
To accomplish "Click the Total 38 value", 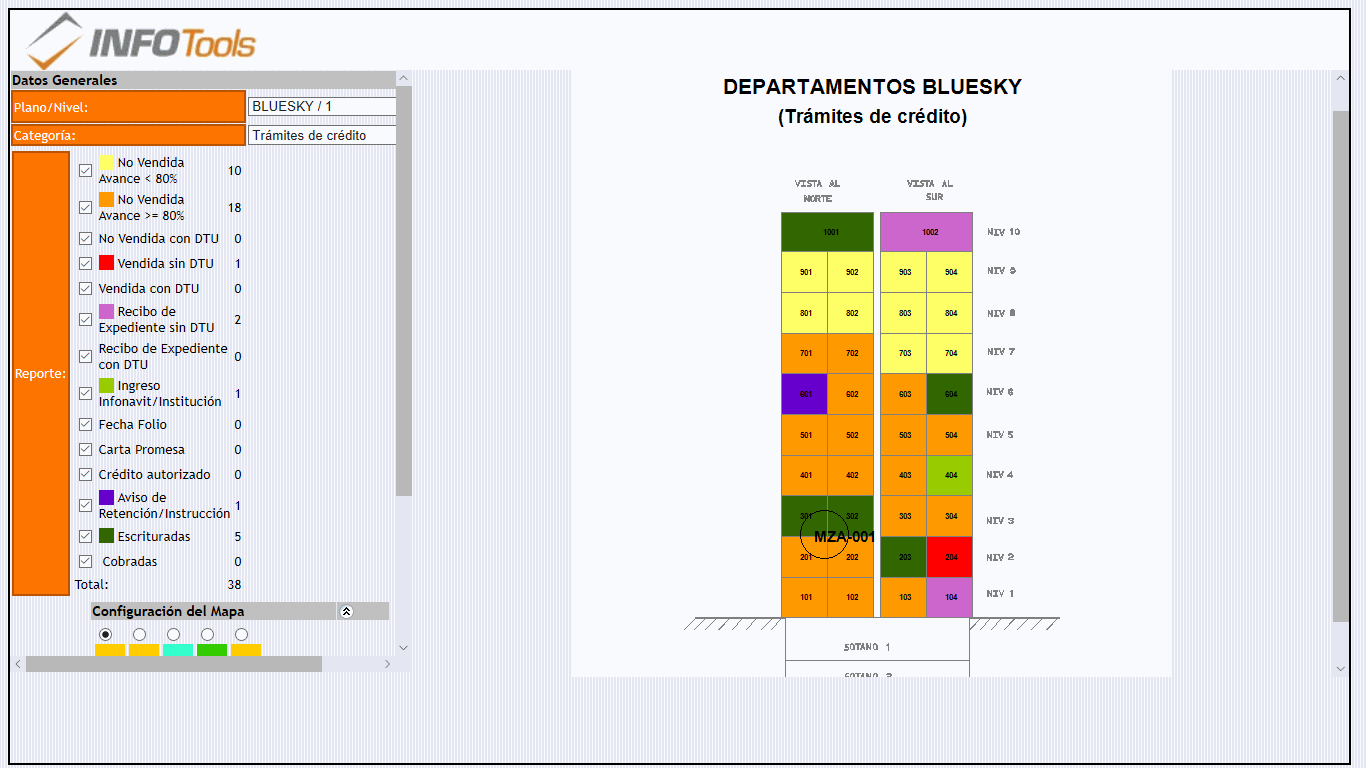I will pyautogui.click(x=234, y=585).
